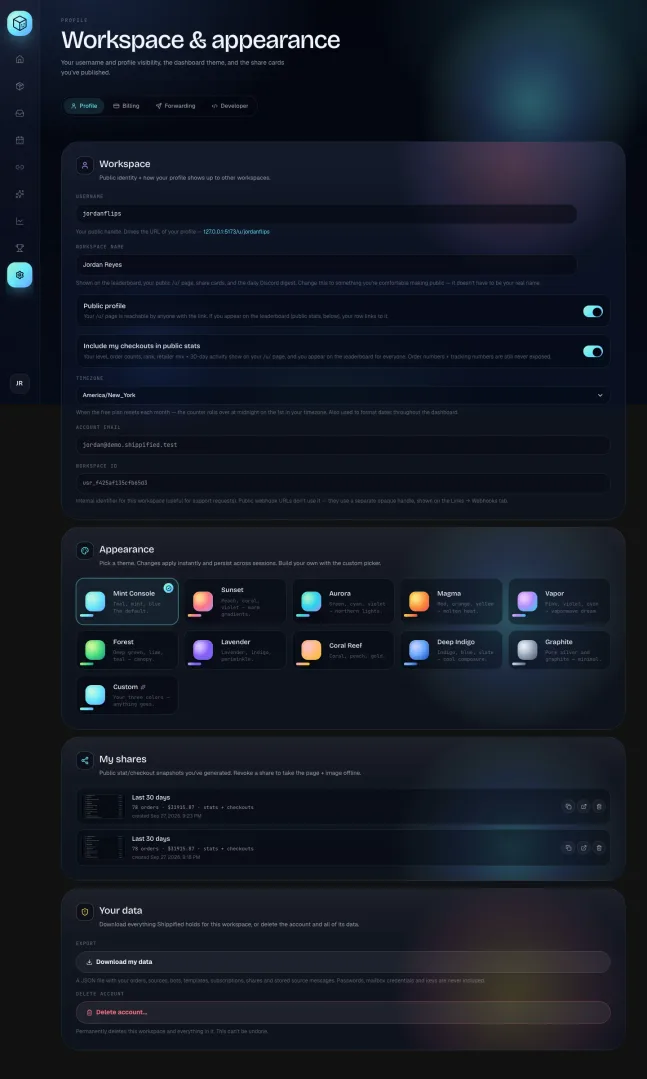Switch to the Profile tab
The image size is (647, 1079).
(x=84, y=106)
